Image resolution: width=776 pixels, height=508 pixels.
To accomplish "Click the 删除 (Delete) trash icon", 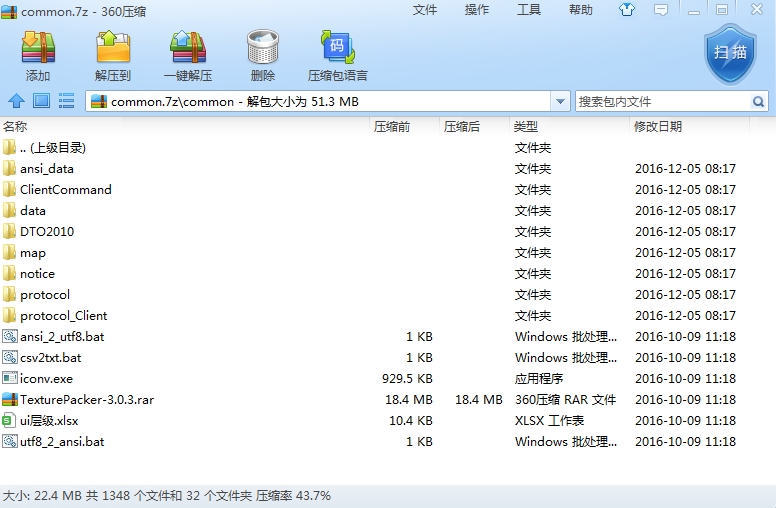I will click(x=263, y=56).
